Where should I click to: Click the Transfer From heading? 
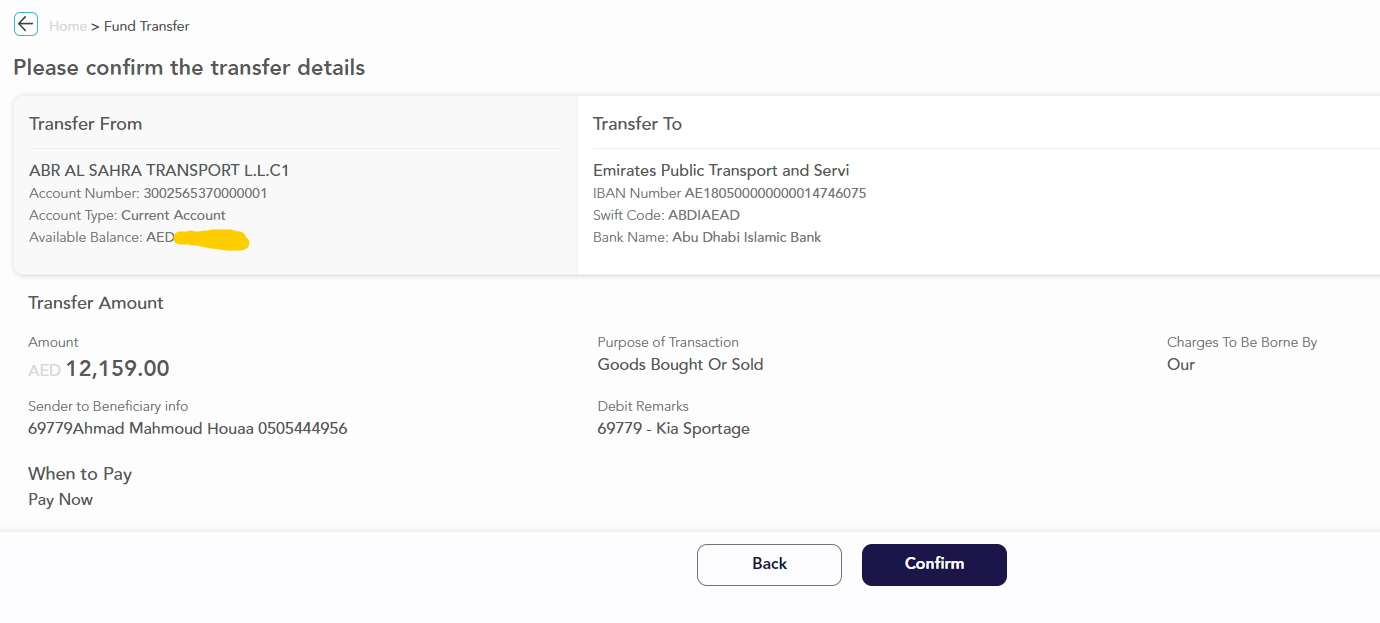86,124
